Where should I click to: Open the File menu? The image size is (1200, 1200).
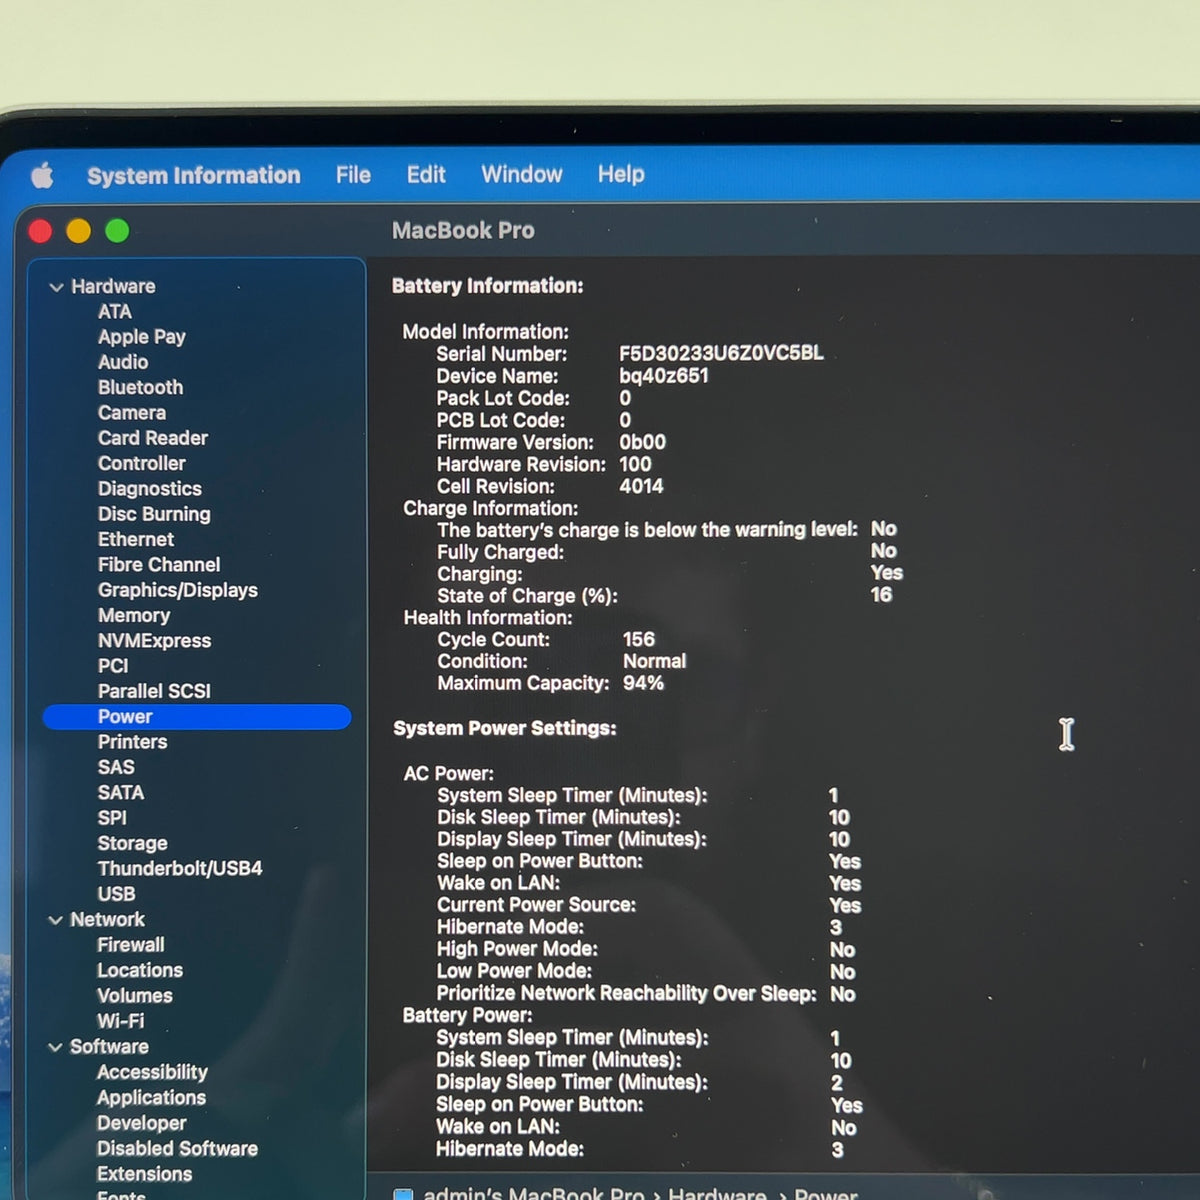coord(353,175)
